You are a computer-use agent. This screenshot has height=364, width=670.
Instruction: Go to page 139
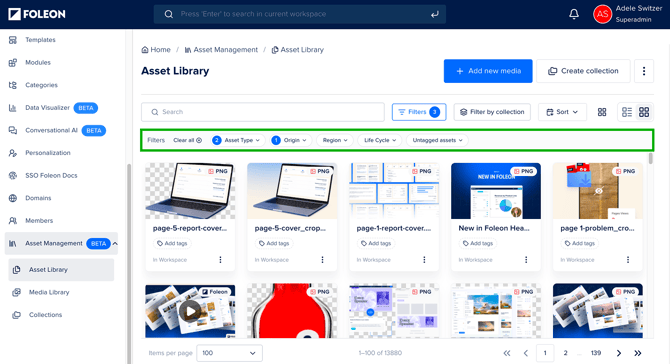[596, 353]
